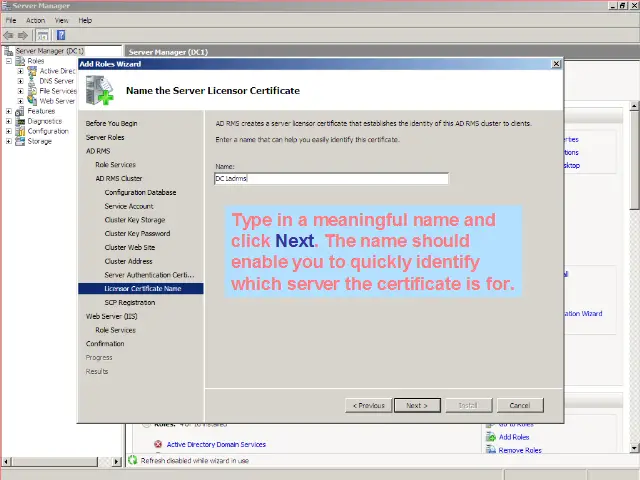Screen dimensions: 640x480
Task: Go to Service Account wizard step
Action: 129,206
